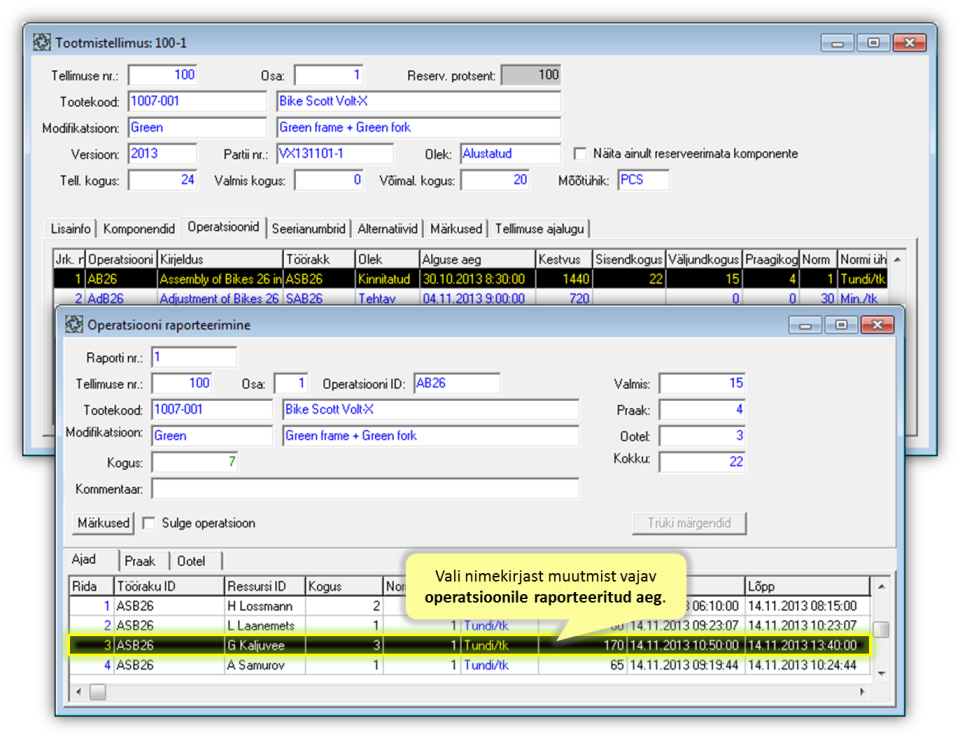Click scroll-left arrow of times list
This screenshot has height=739, width=960.
[x=78, y=691]
